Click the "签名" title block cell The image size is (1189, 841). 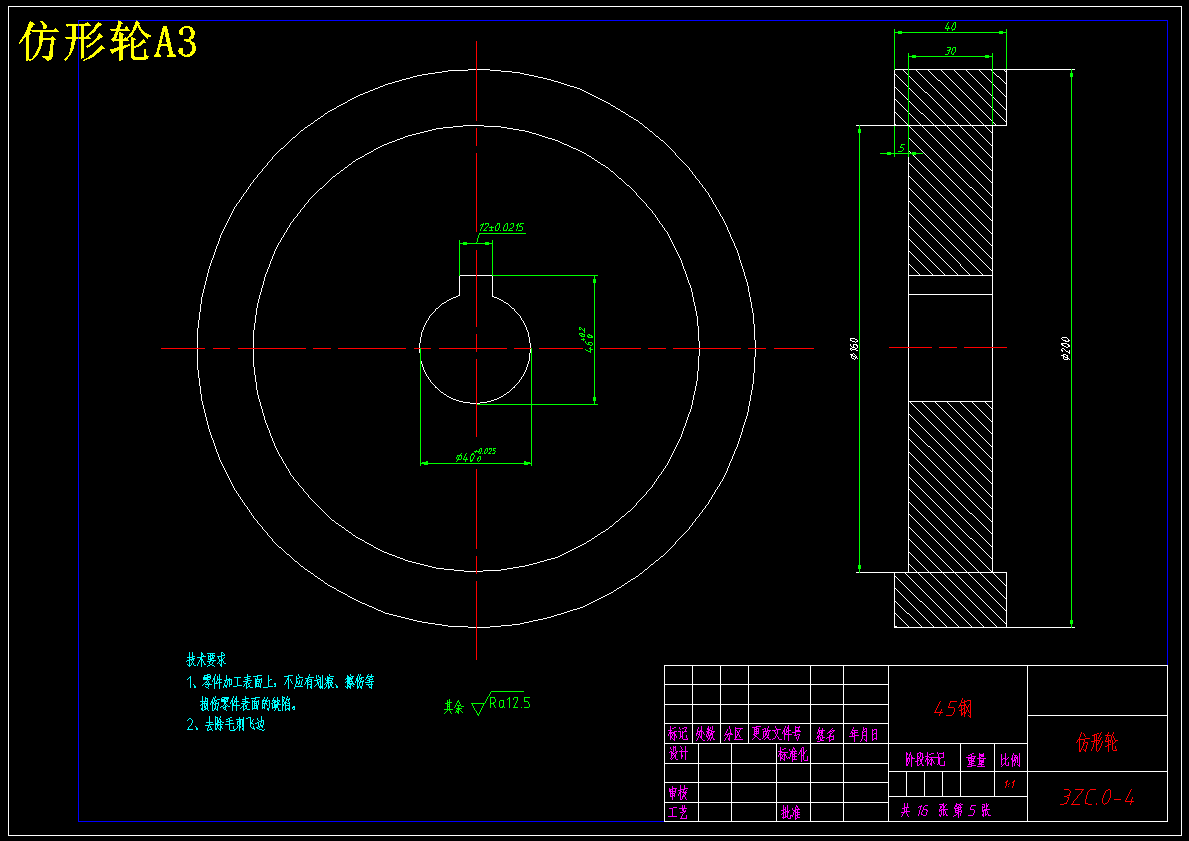(826, 733)
